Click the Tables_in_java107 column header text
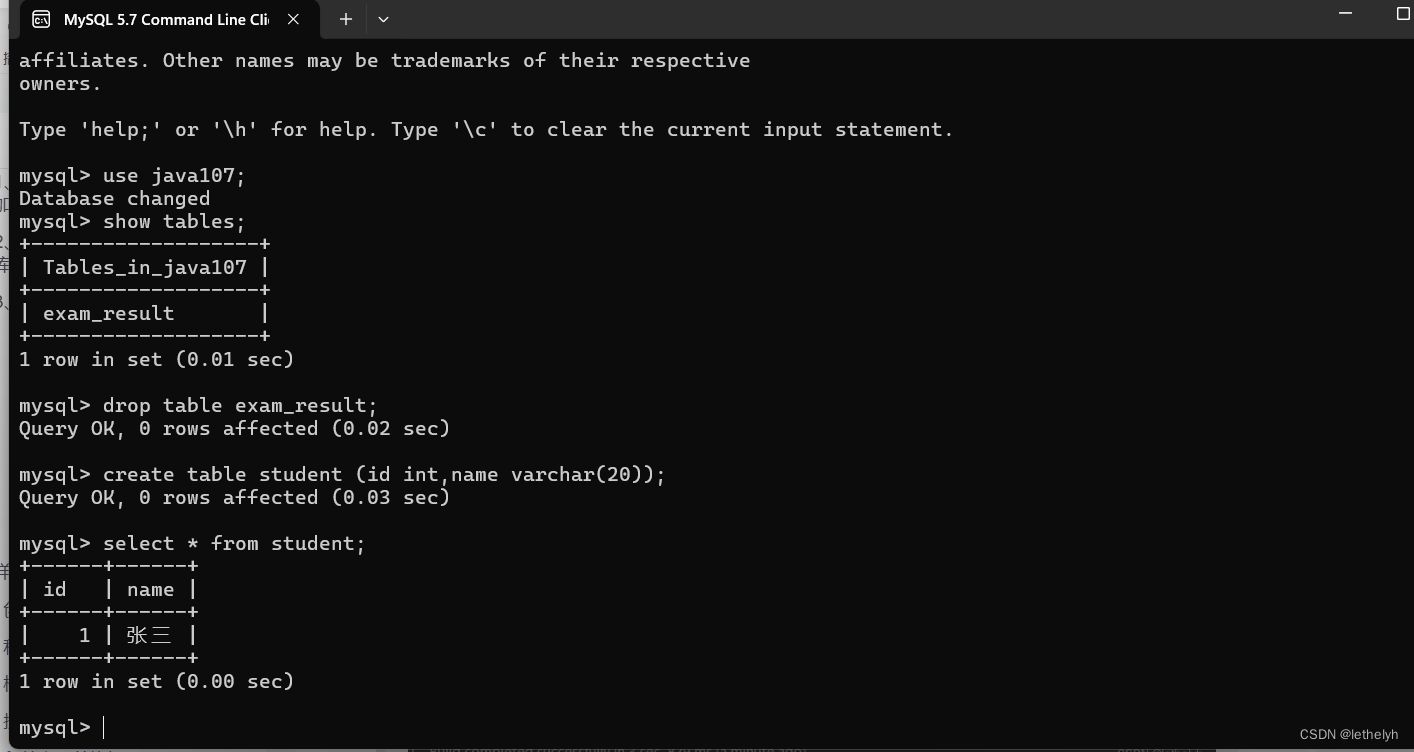 pyautogui.click(x=146, y=266)
